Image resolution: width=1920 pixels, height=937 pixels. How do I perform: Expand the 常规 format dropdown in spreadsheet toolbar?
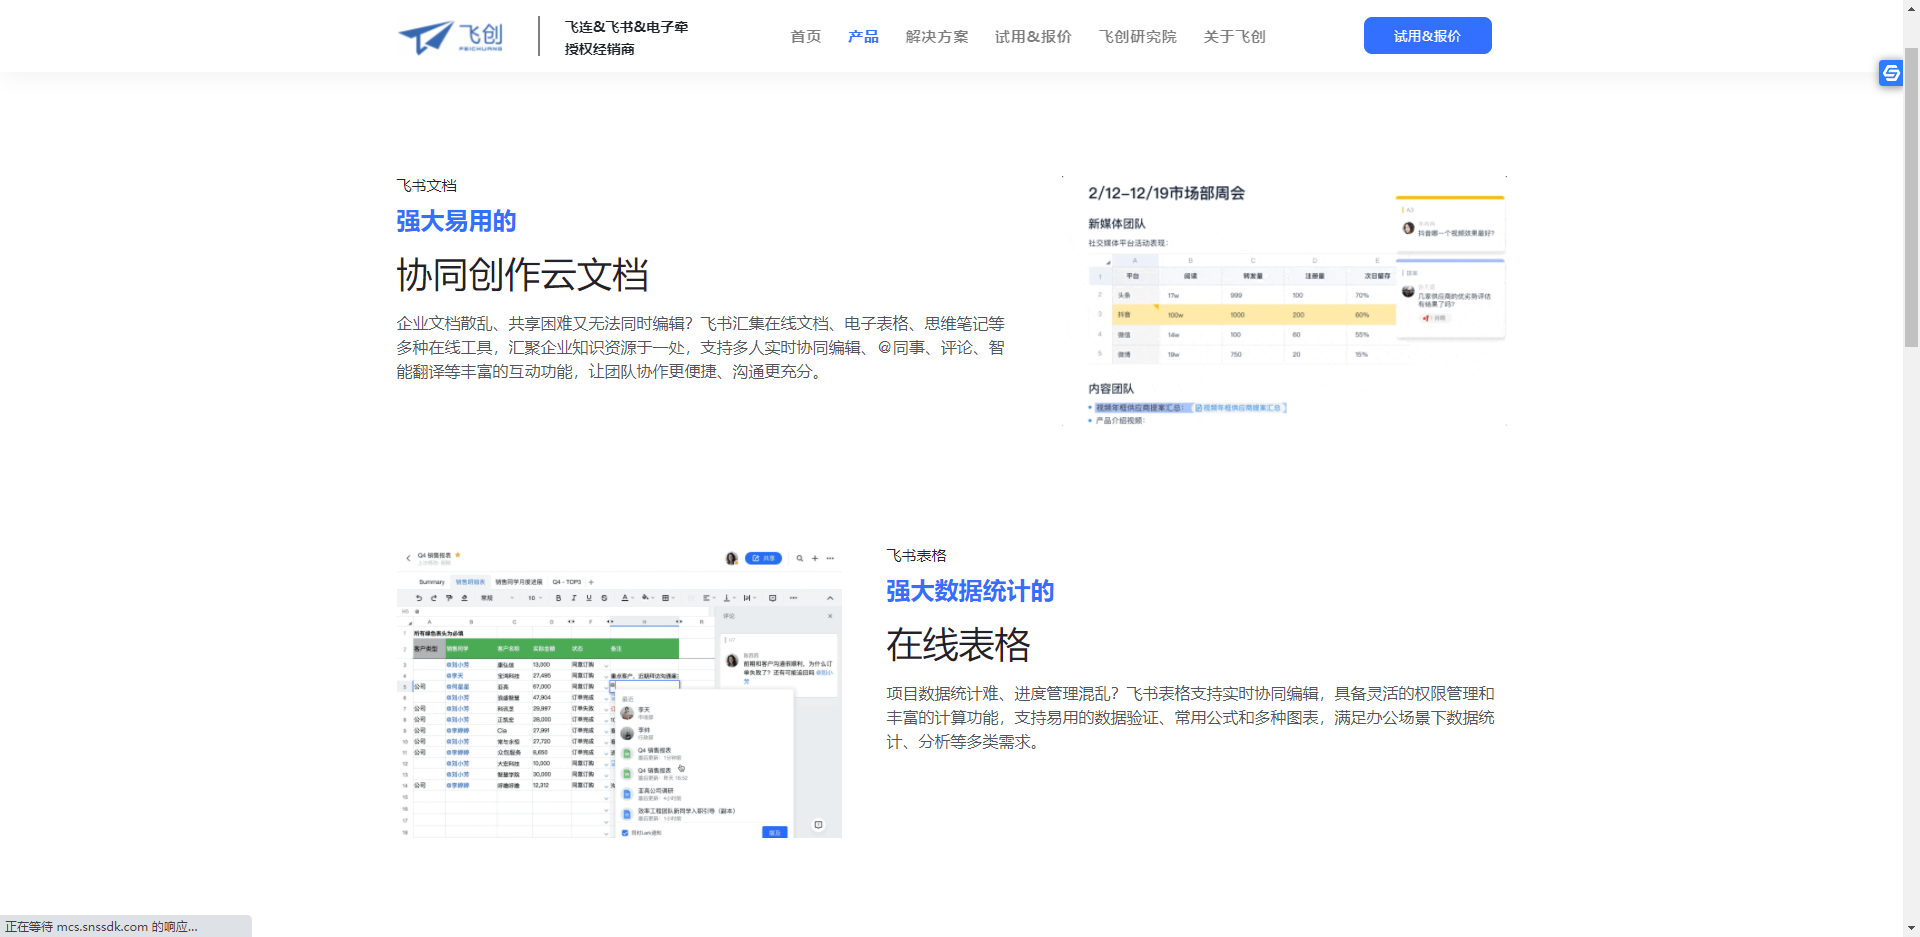point(497,598)
